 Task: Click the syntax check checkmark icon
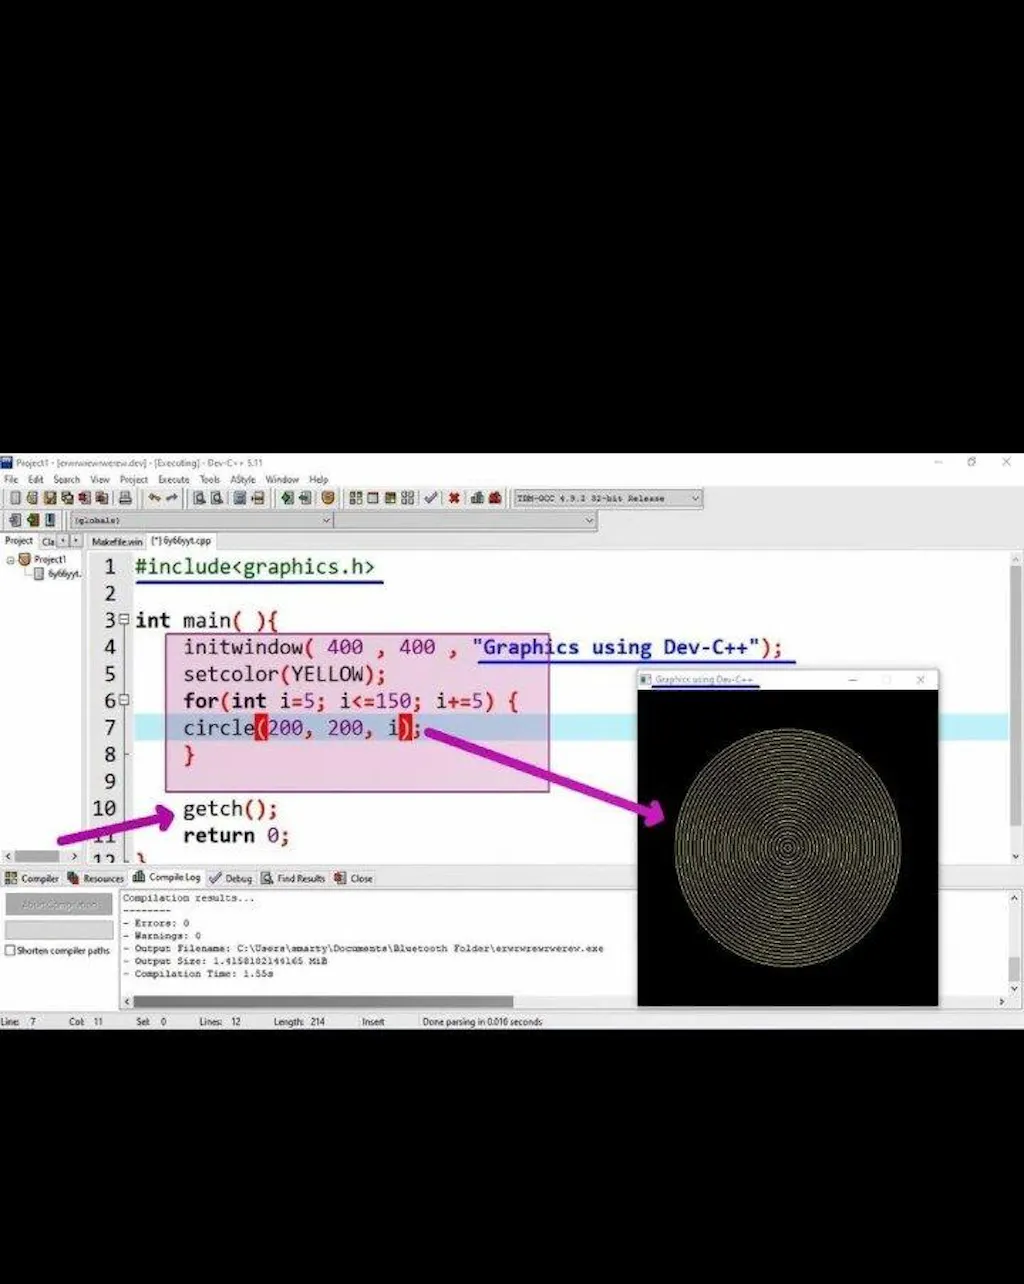pos(431,498)
